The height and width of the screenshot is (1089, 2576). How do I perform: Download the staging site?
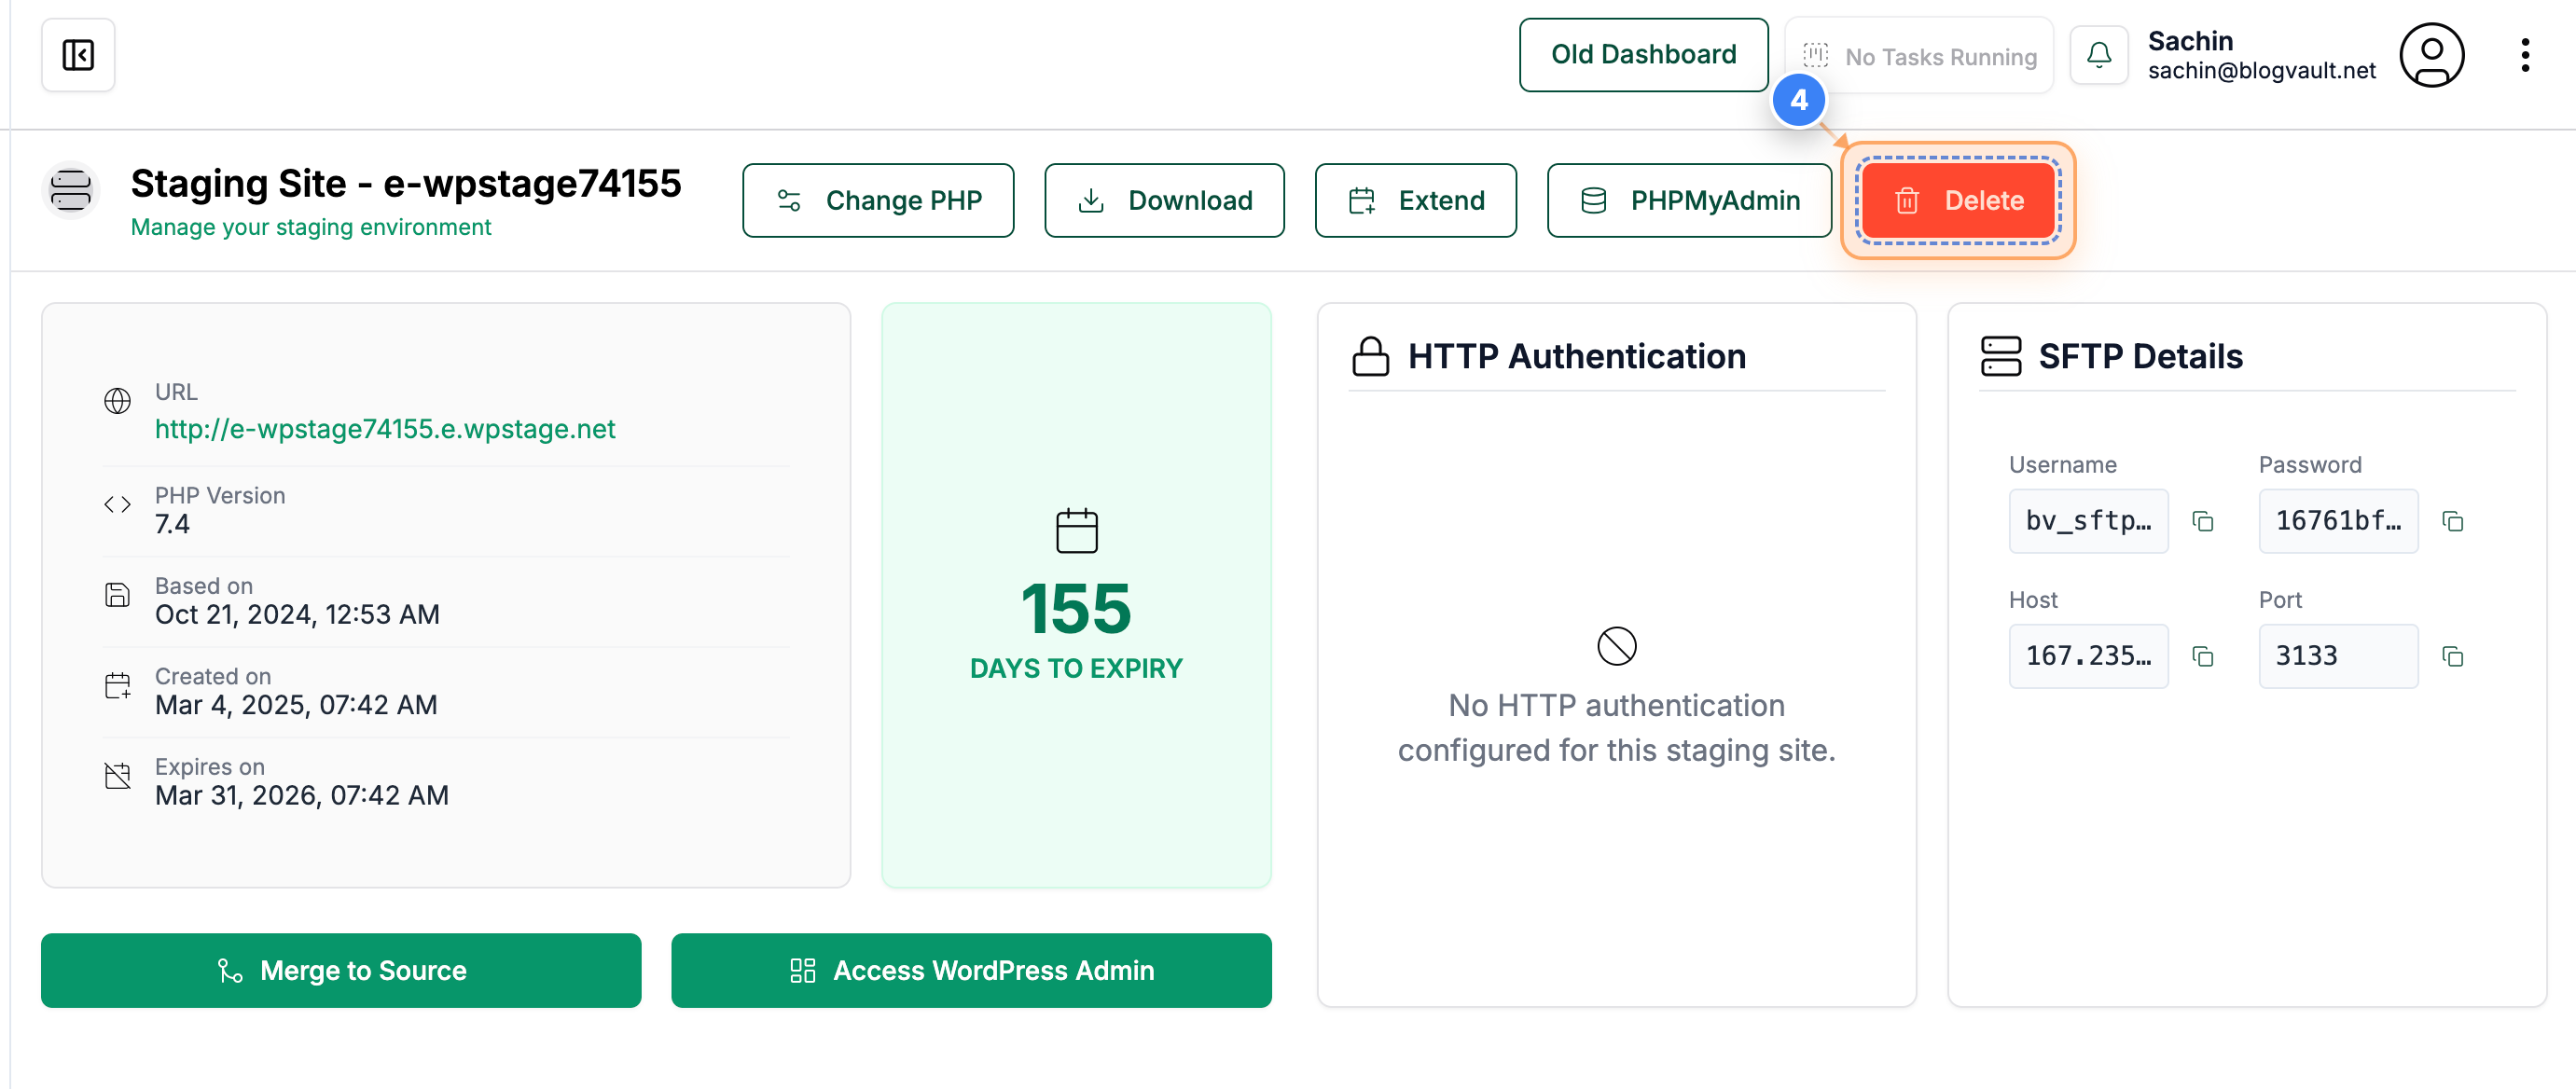[1164, 201]
